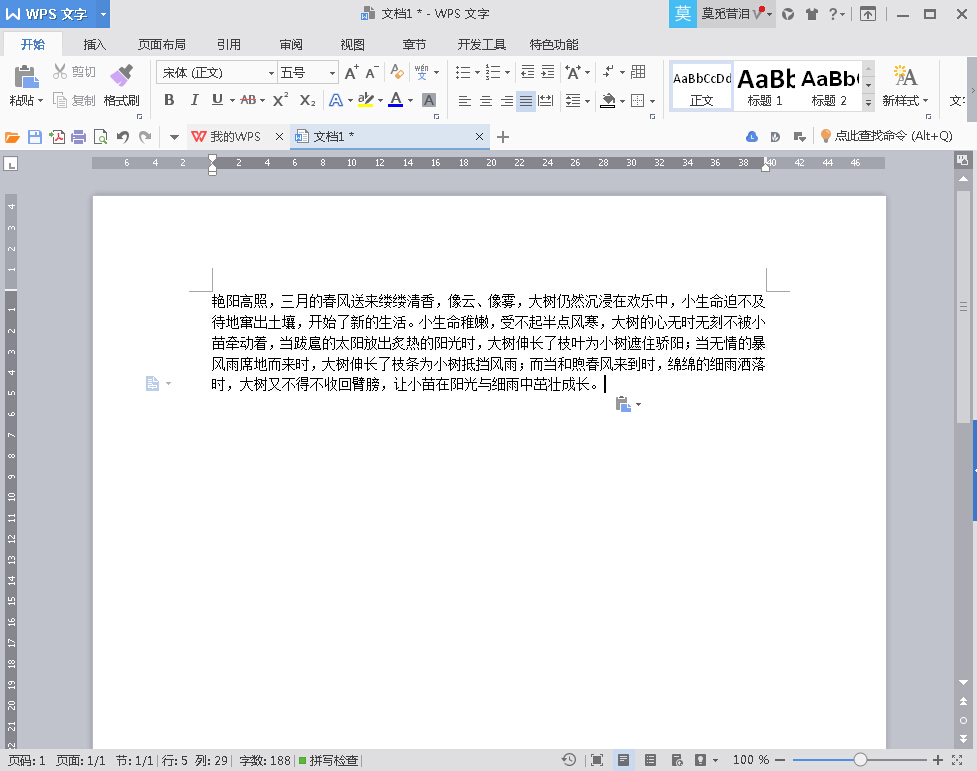Expand the font size dropdown 五号
The width and height of the screenshot is (977, 771).
(333, 73)
